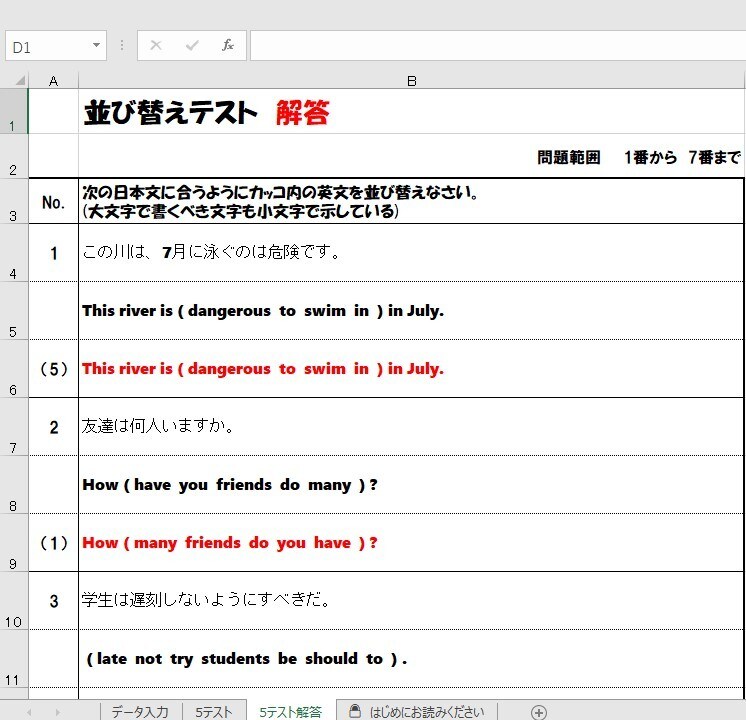Click the No. header cell

pos(54,201)
